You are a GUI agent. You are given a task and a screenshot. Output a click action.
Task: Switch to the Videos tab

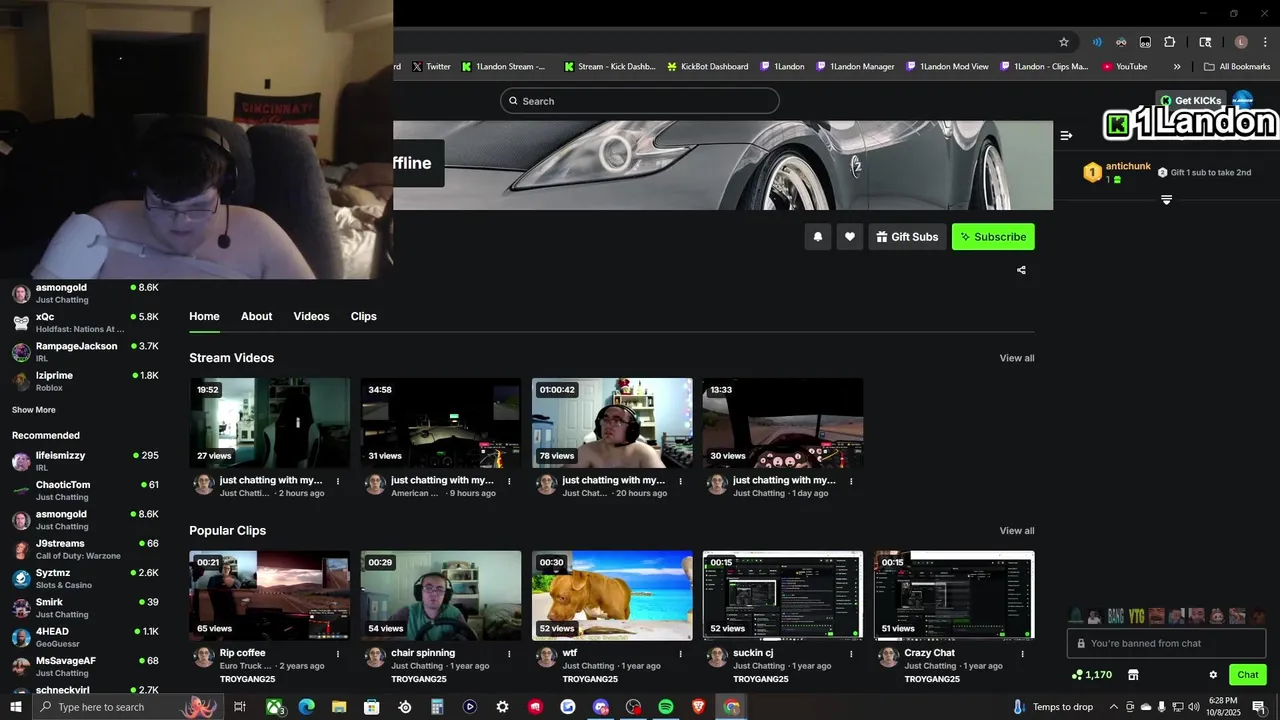point(311,316)
